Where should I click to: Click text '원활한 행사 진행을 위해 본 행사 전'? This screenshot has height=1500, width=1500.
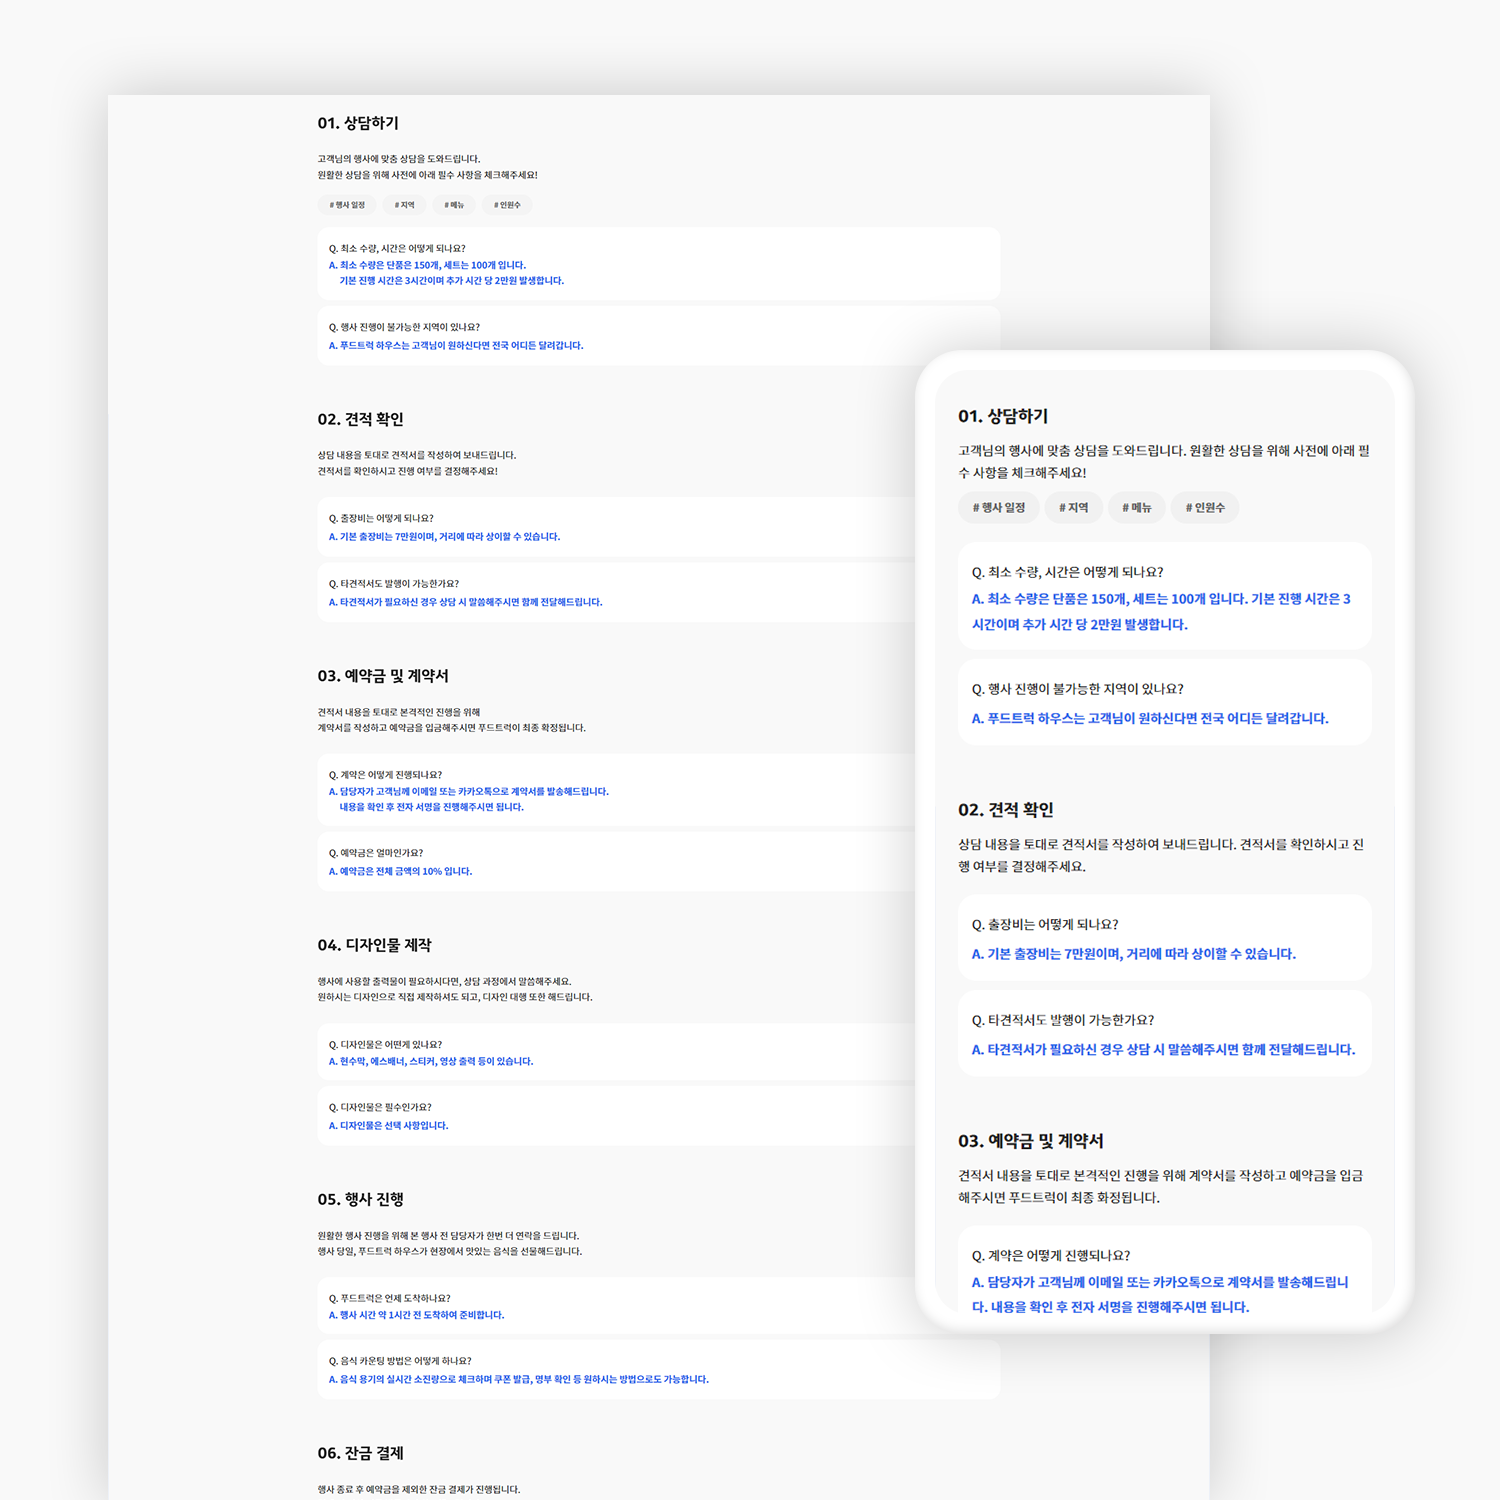pos(448,1236)
